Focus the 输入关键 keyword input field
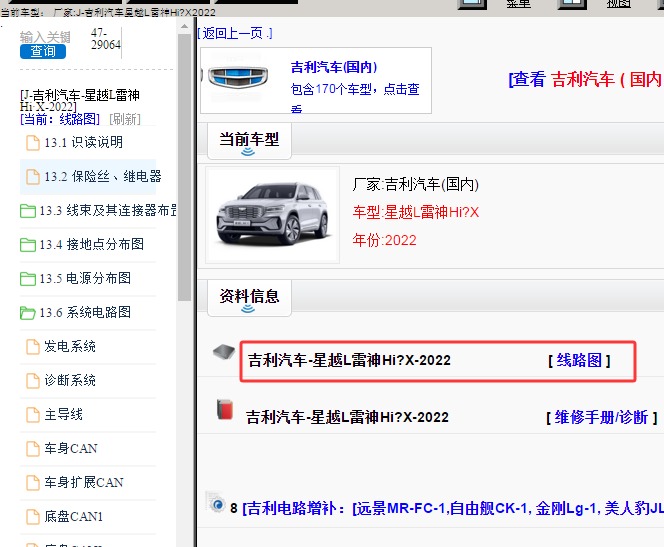 (x=44, y=37)
